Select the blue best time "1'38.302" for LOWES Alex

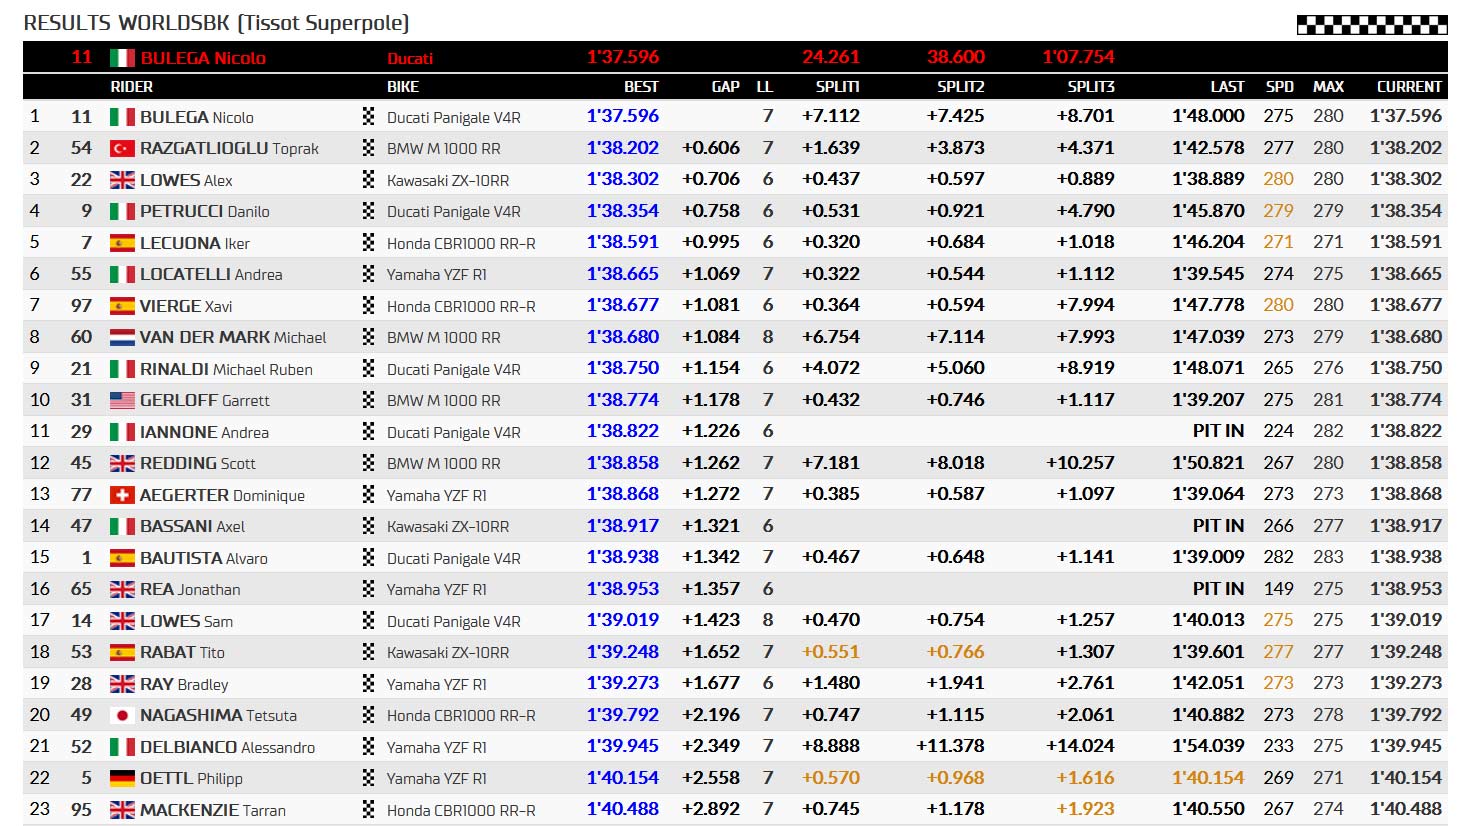[x=623, y=180]
